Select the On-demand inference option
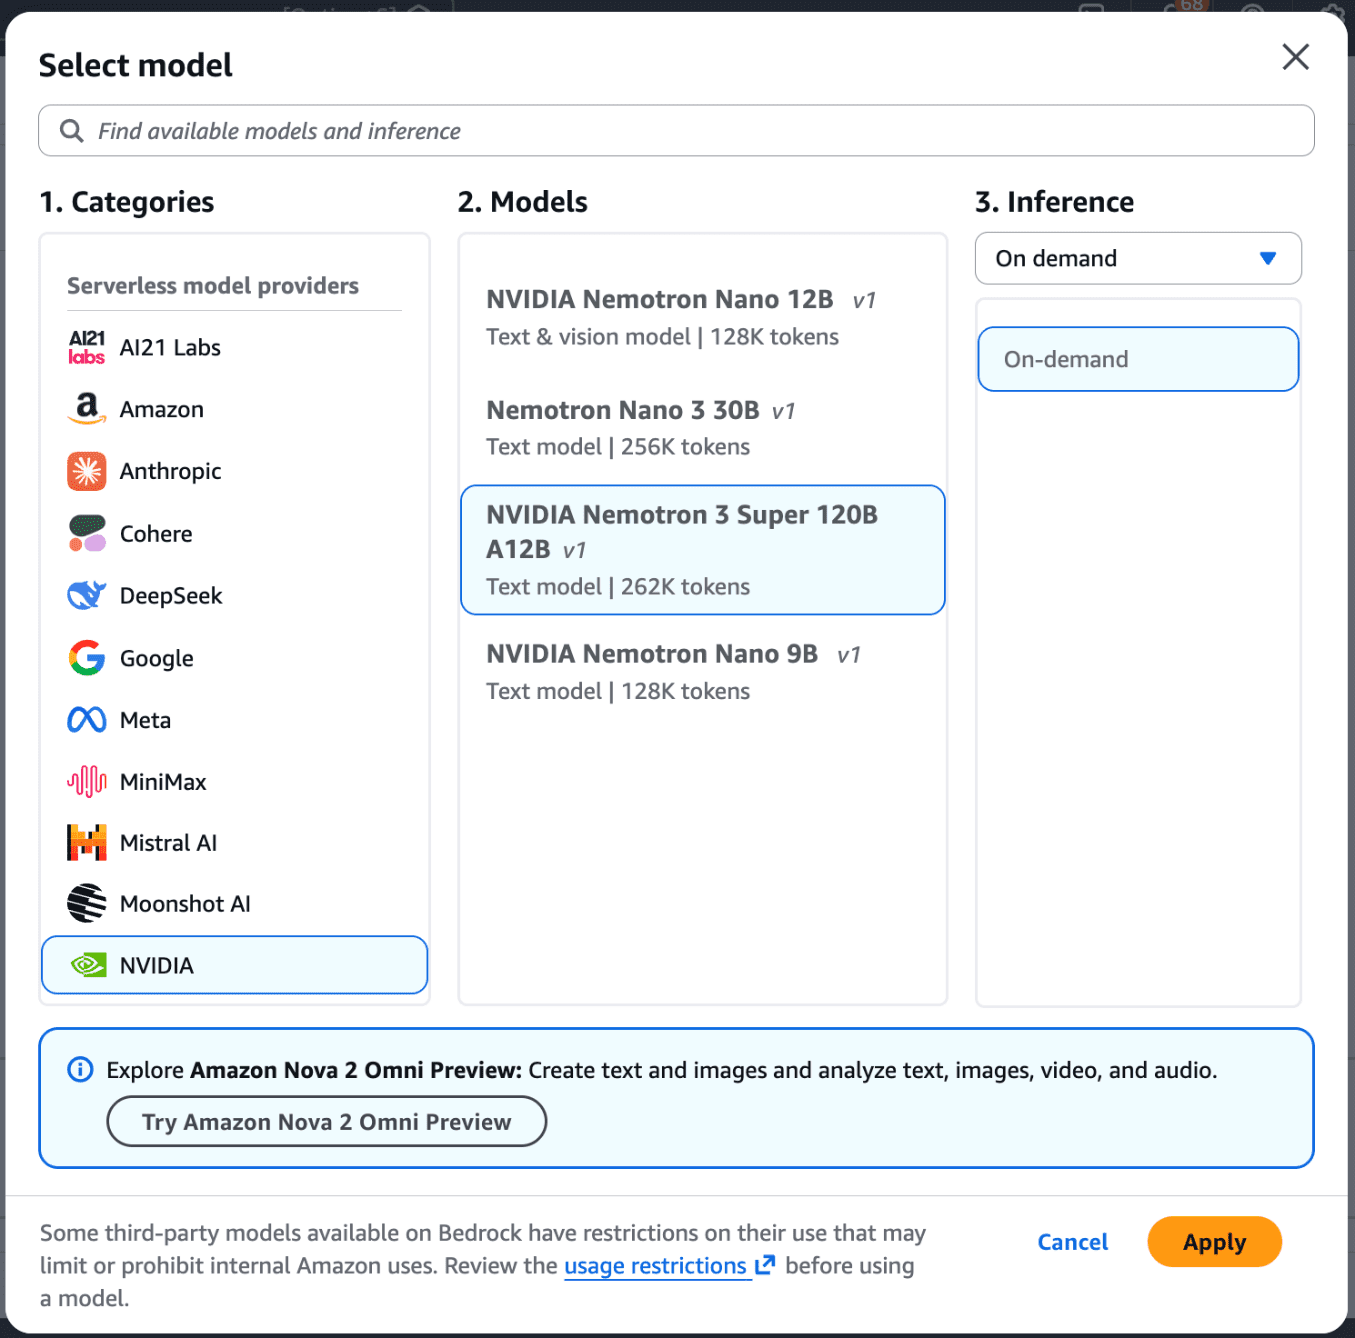Viewport: 1355px width, 1338px height. point(1138,359)
